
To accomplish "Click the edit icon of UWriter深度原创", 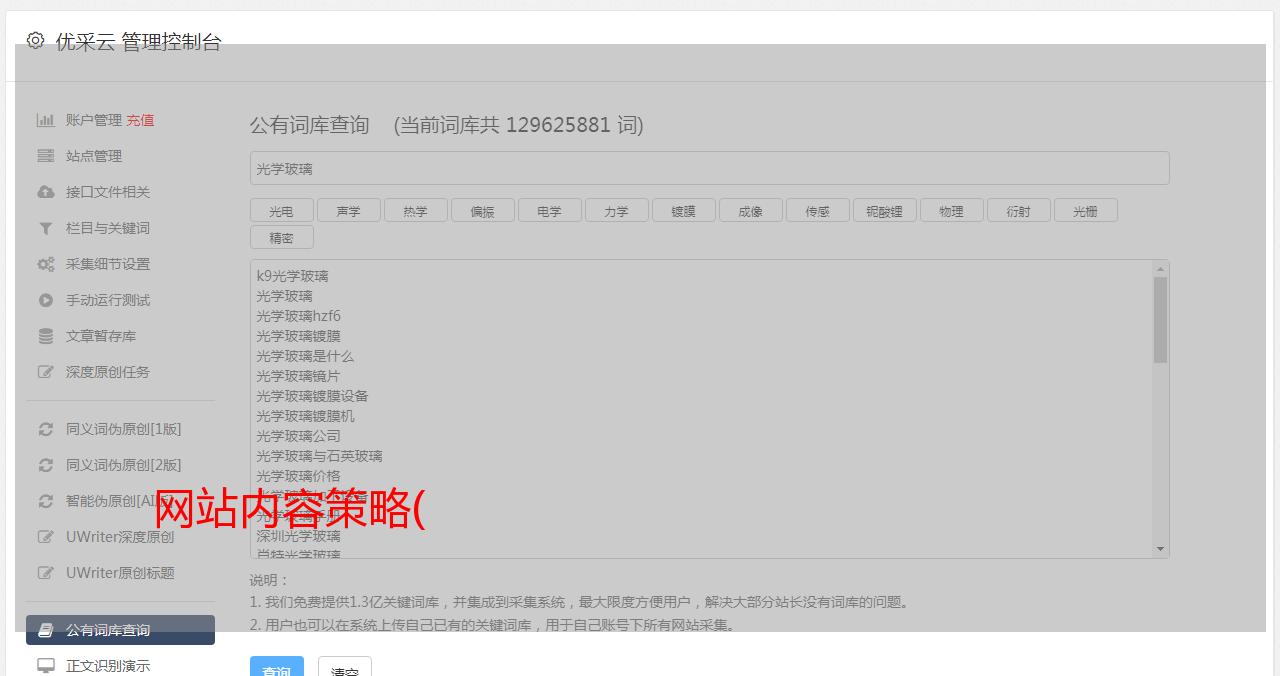I will pyautogui.click(x=46, y=537).
